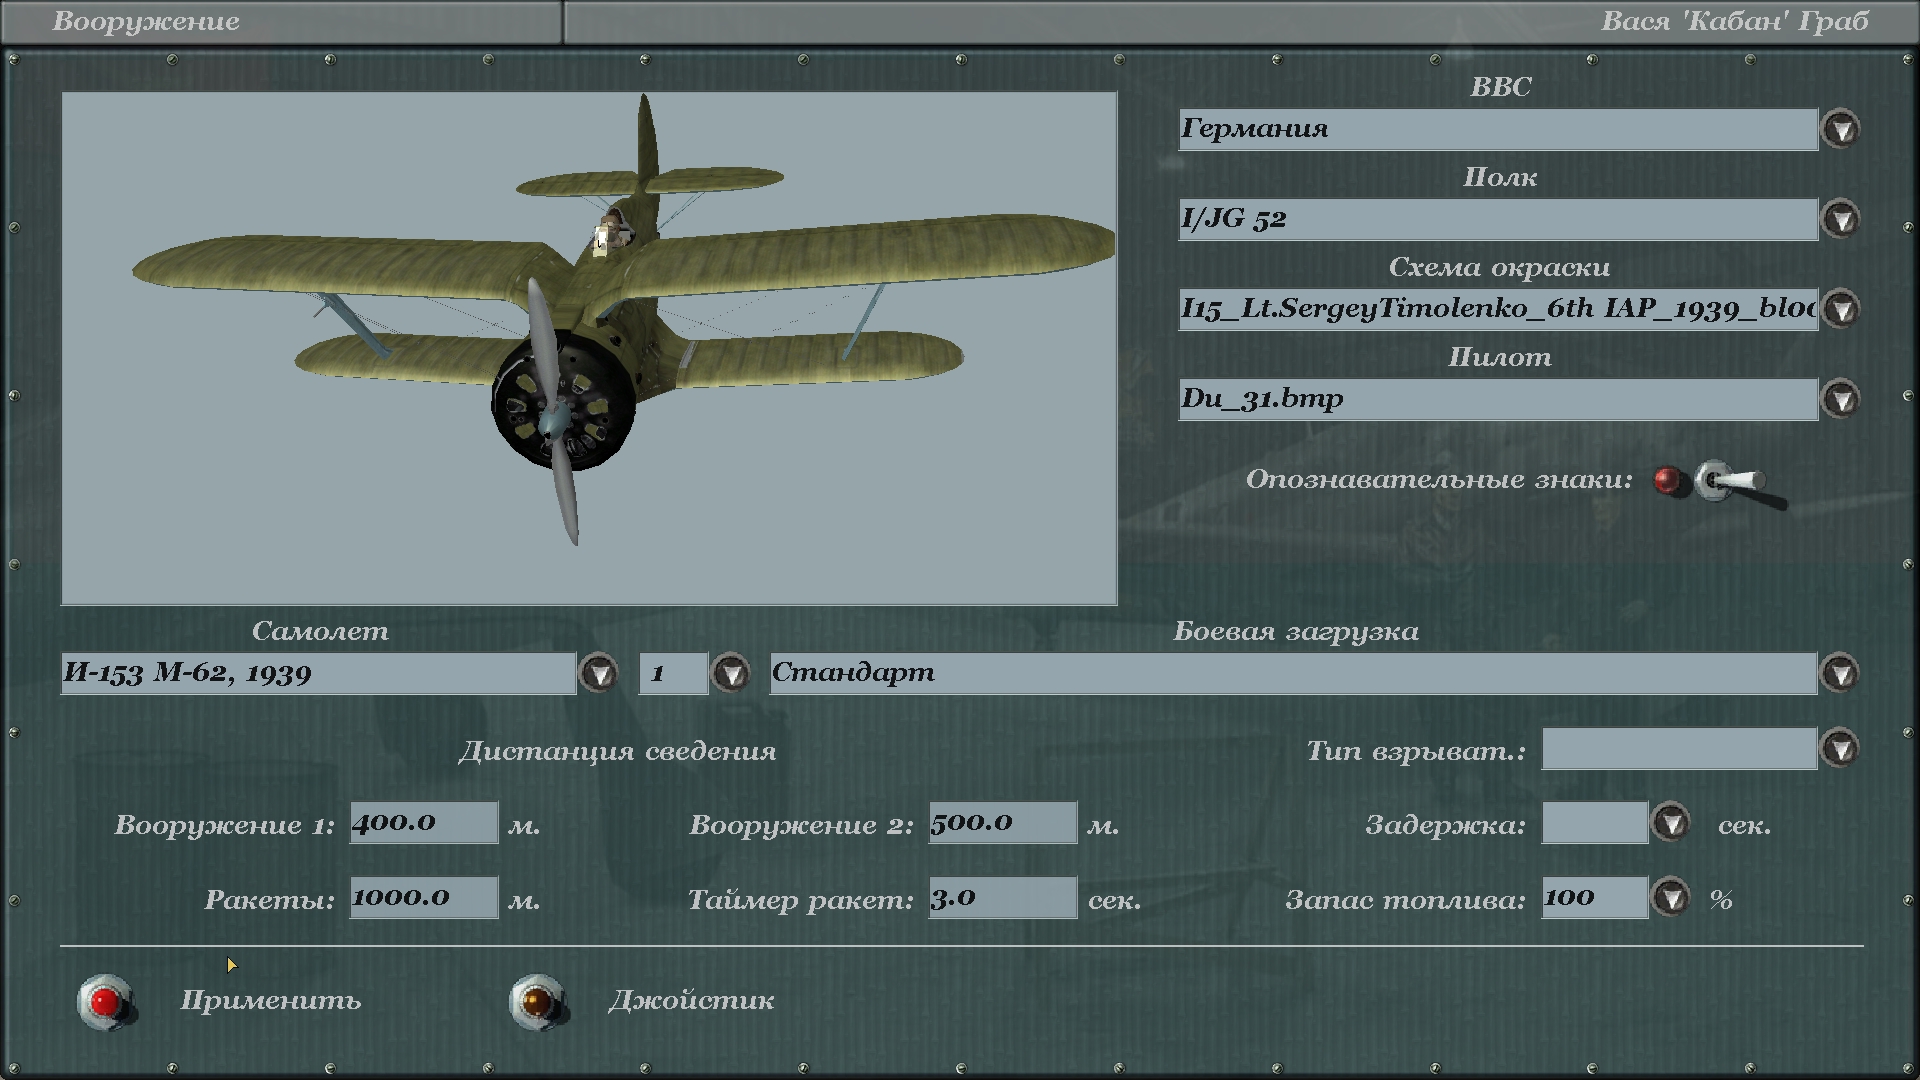This screenshot has width=1920, height=1080.
Task: Click the Применить label text
Action: click(x=270, y=1001)
